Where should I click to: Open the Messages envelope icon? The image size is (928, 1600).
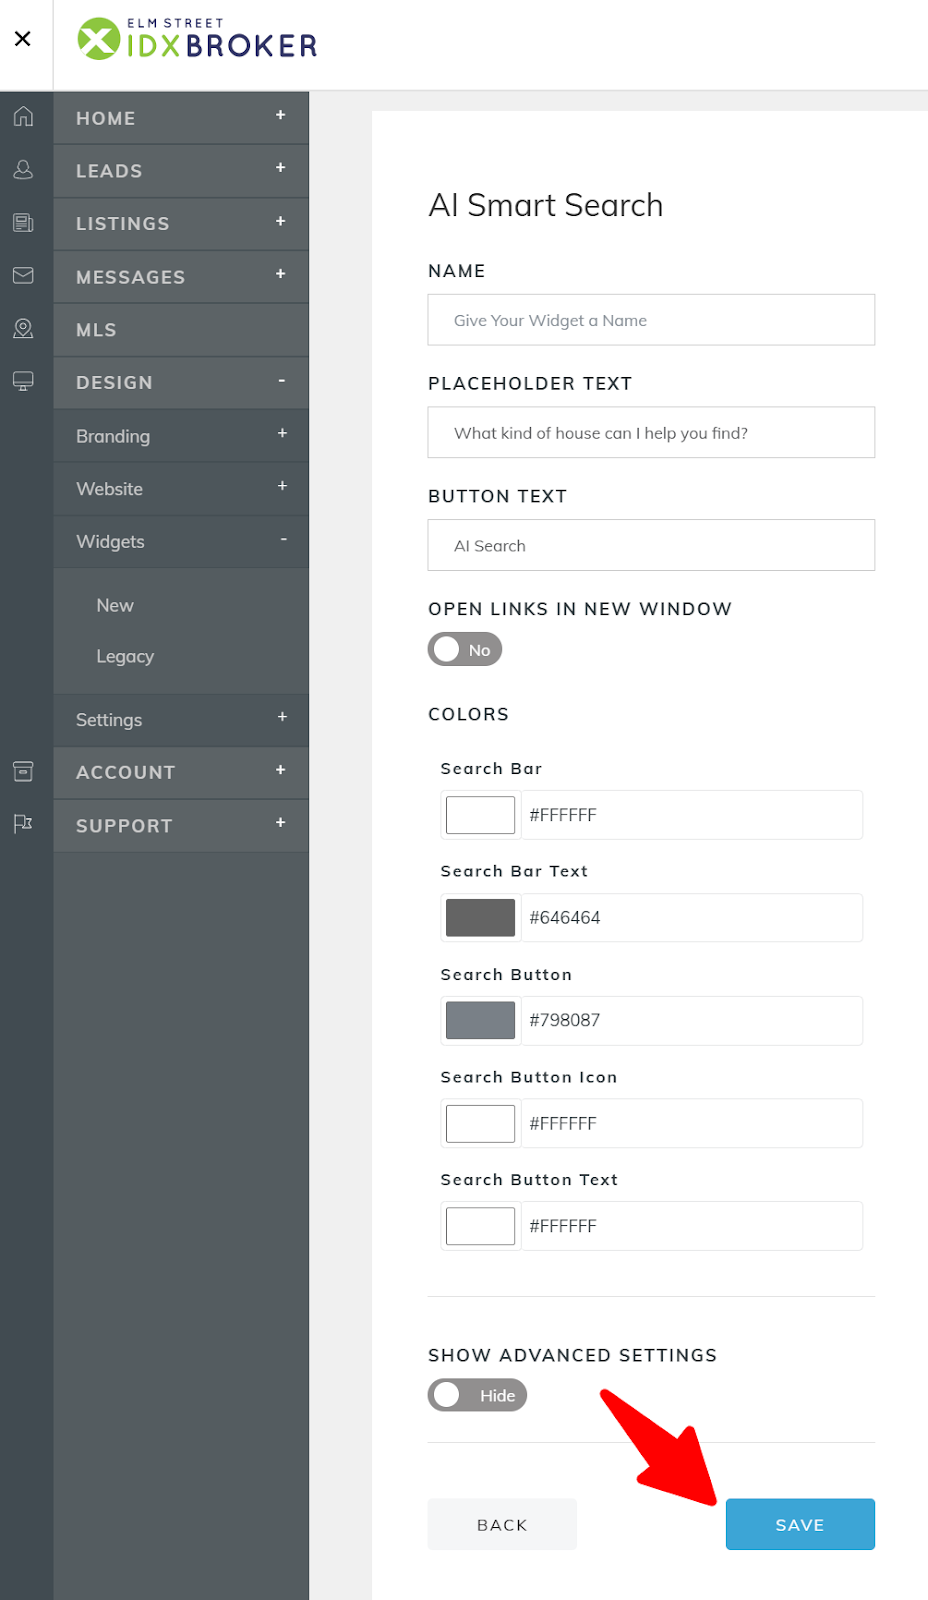tap(23, 275)
